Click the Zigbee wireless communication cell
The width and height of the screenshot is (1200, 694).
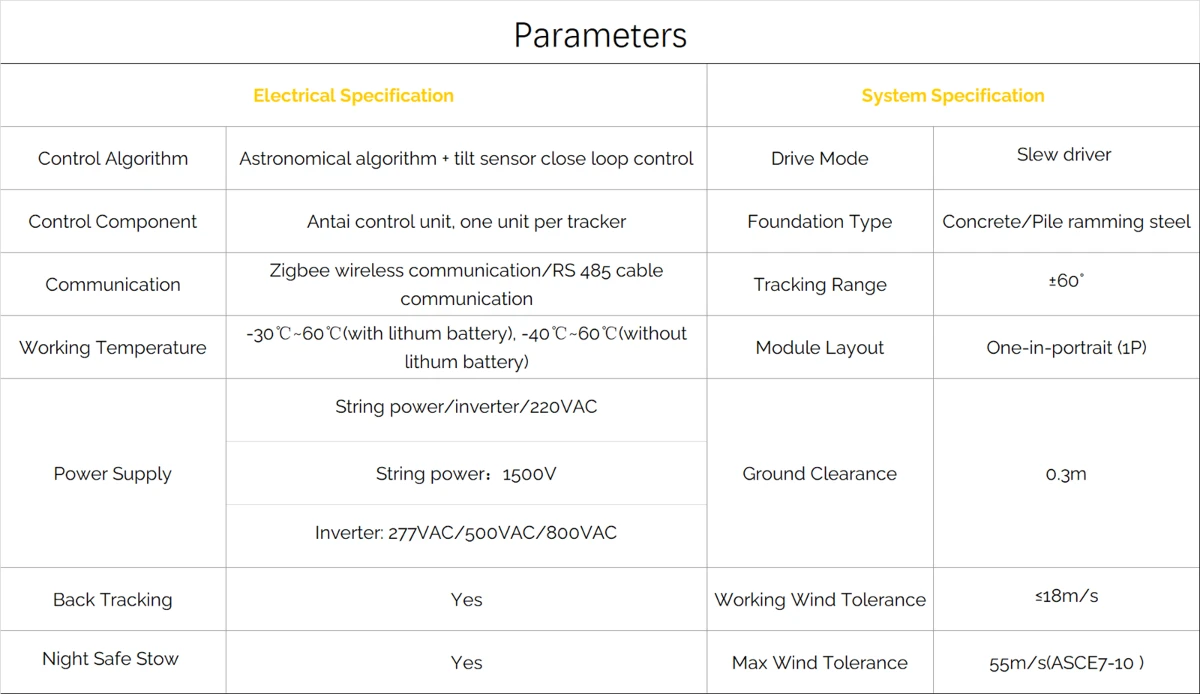tap(466, 284)
